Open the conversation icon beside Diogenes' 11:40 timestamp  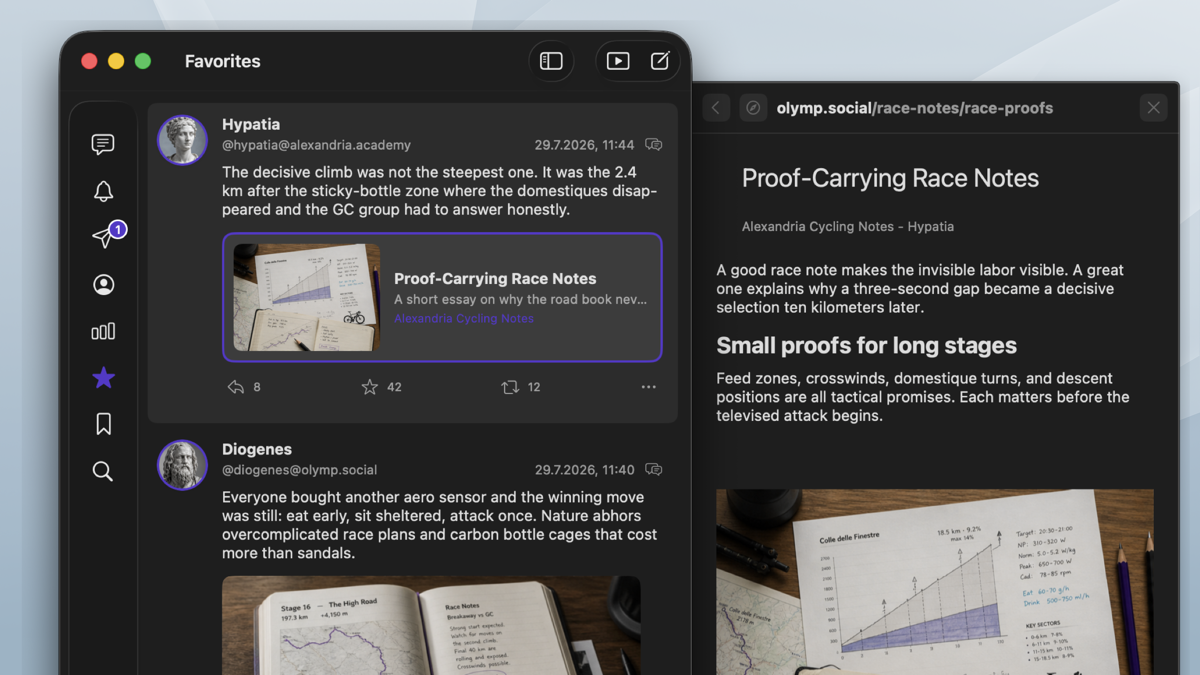pyautogui.click(x=654, y=470)
